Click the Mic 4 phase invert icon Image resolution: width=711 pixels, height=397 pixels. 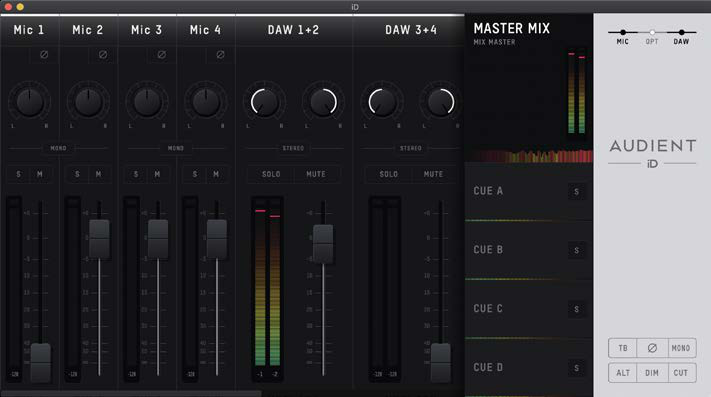(x=220, y=55)
